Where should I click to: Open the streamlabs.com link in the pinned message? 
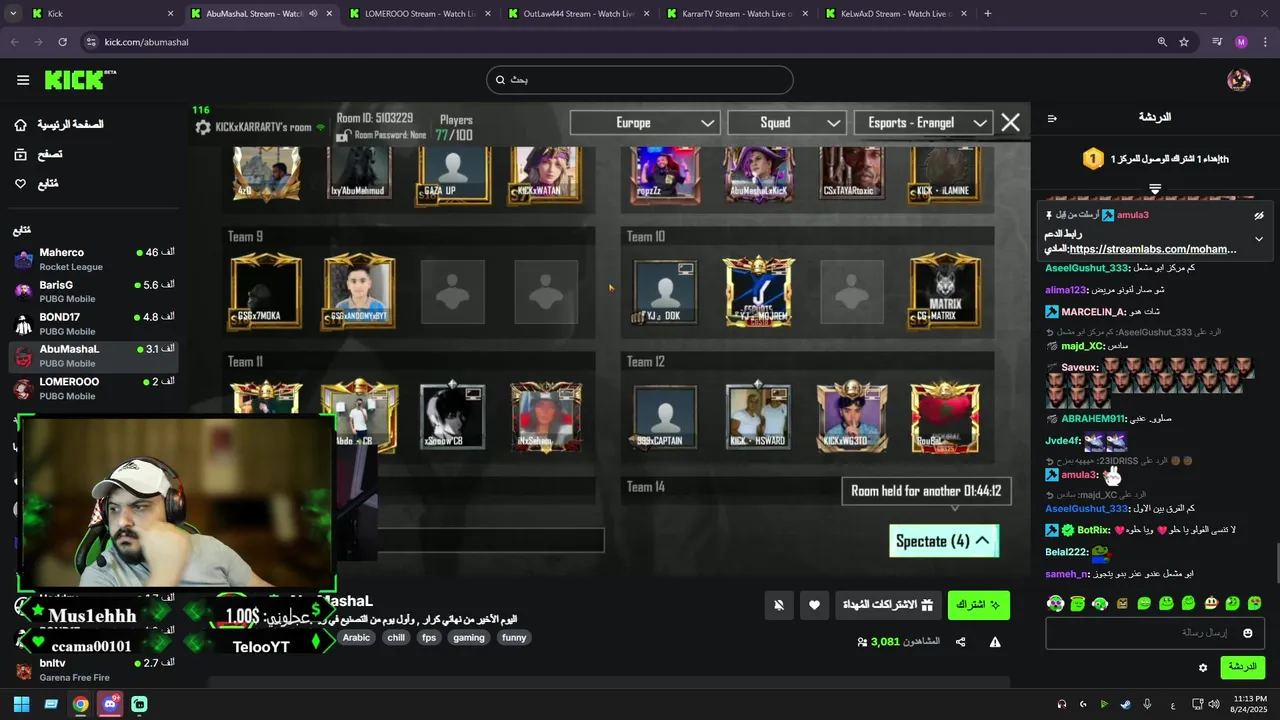point(1153,249)
